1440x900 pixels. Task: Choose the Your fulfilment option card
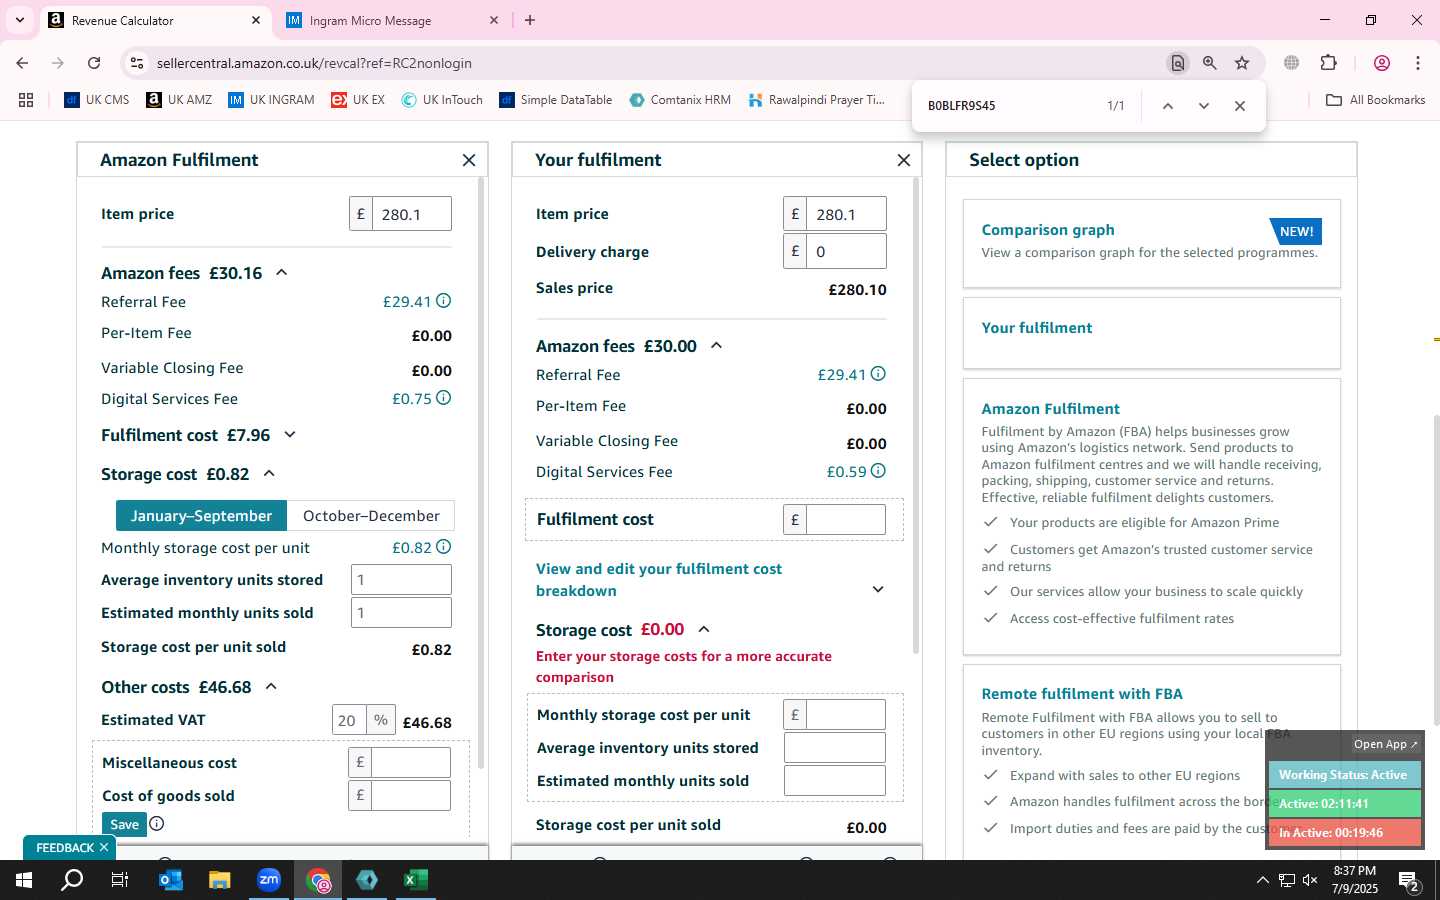(1151, 333)
